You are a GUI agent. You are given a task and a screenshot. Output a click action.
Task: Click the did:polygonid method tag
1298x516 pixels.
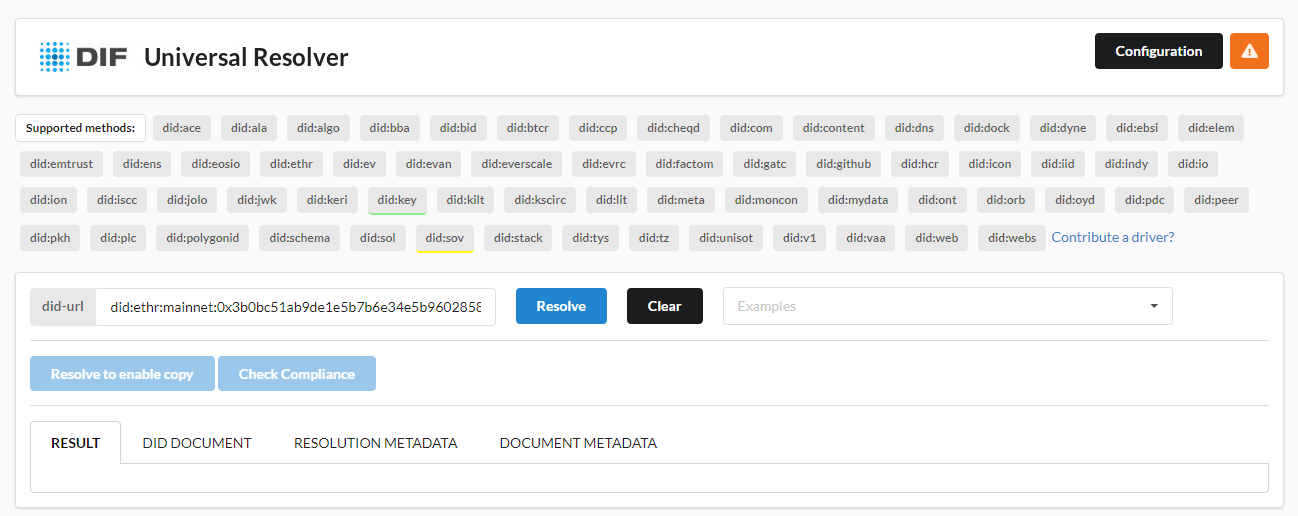(203, 238)
